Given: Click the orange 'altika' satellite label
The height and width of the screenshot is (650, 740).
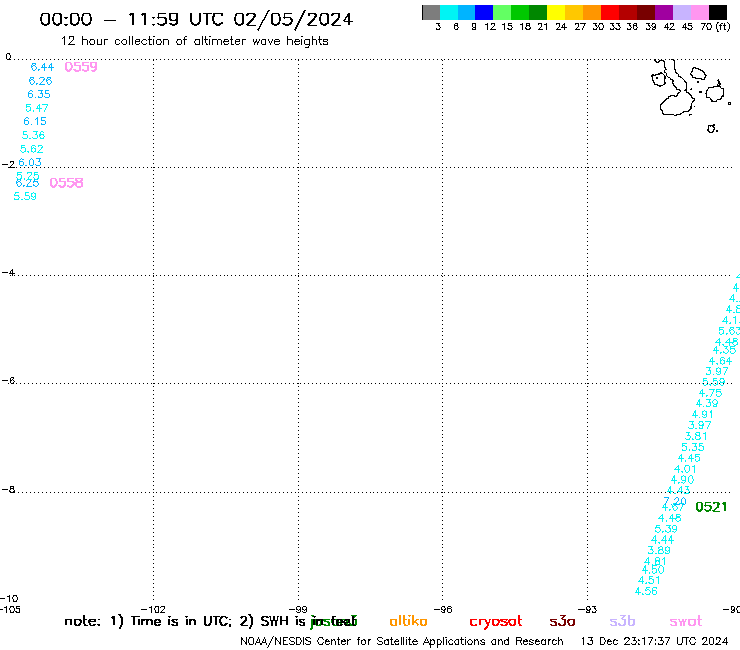Looking at the screenshot, I should [408, 621].
